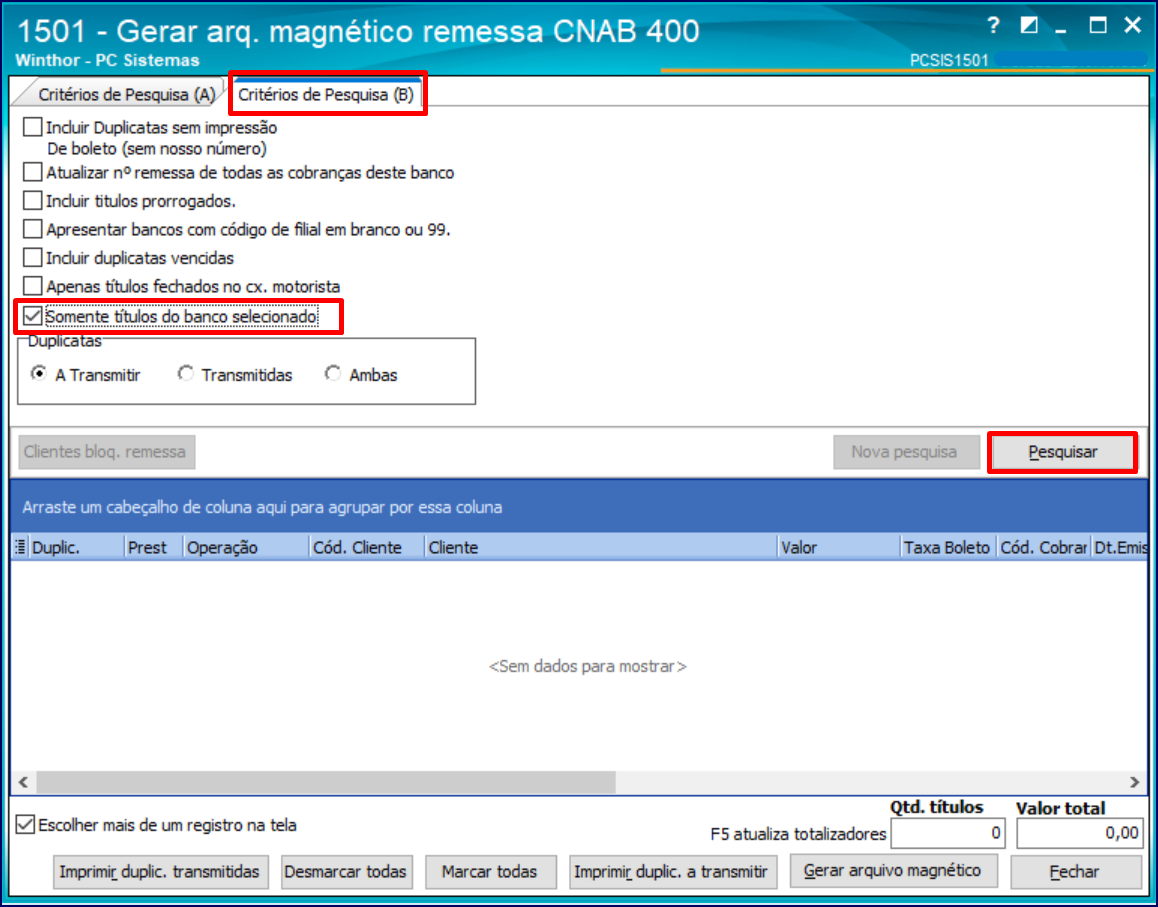1158x907 pixels.
Task: Uncheck Somente títulos do banco selecionado
Action: (32, 316)
